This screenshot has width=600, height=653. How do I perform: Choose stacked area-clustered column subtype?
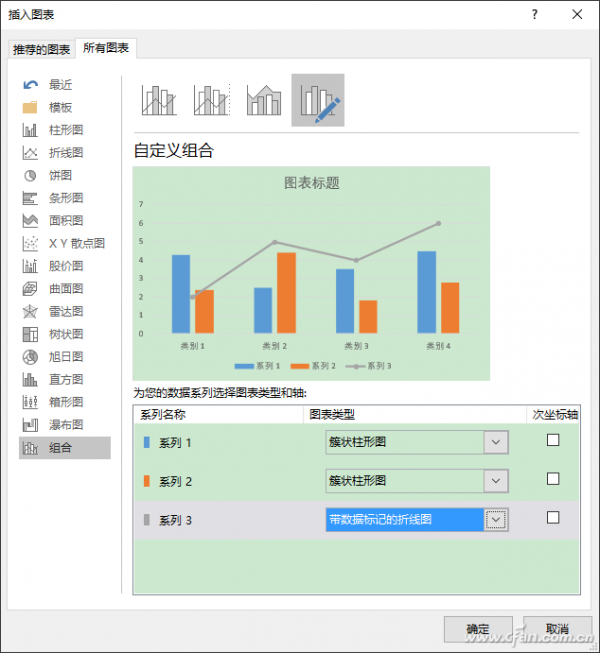[264, 100]
